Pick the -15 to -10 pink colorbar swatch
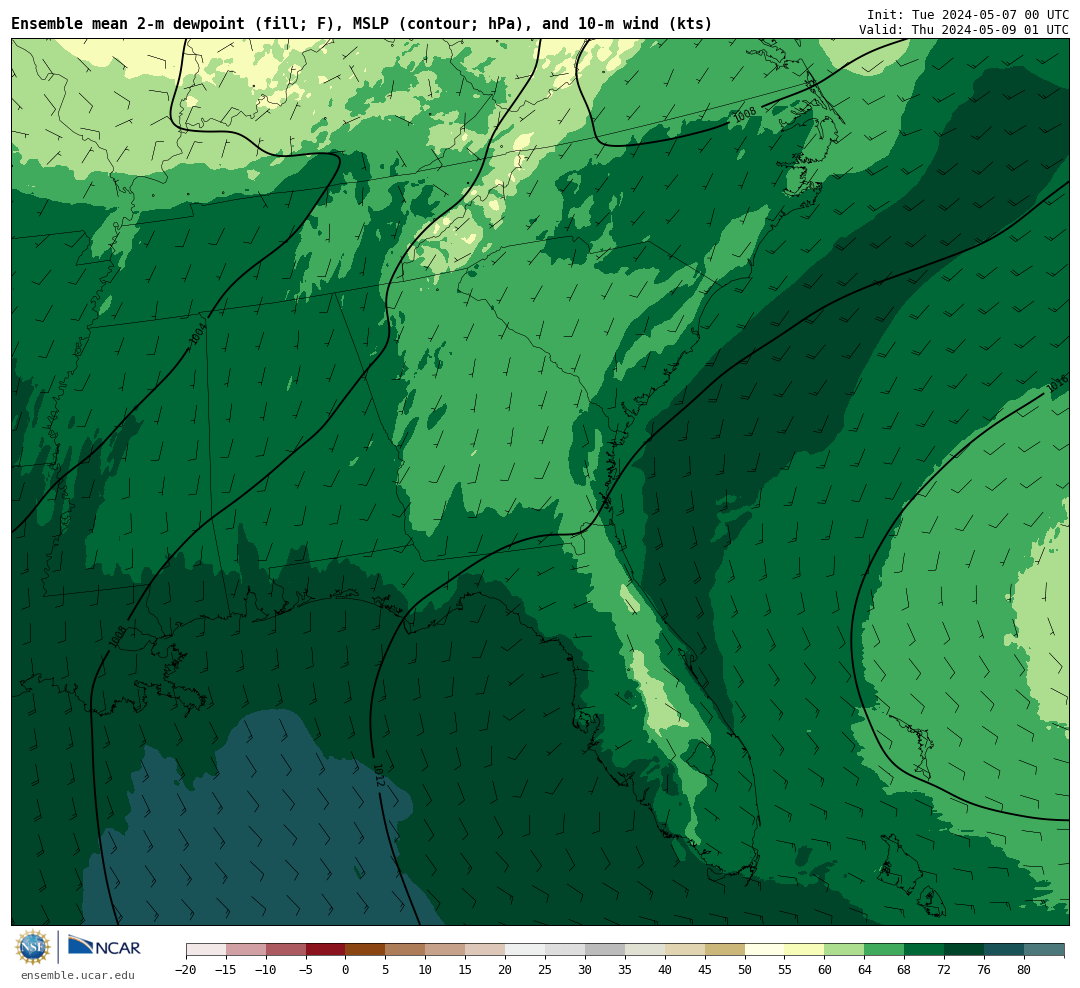The image size is (1080, 988). pos(246,950)
